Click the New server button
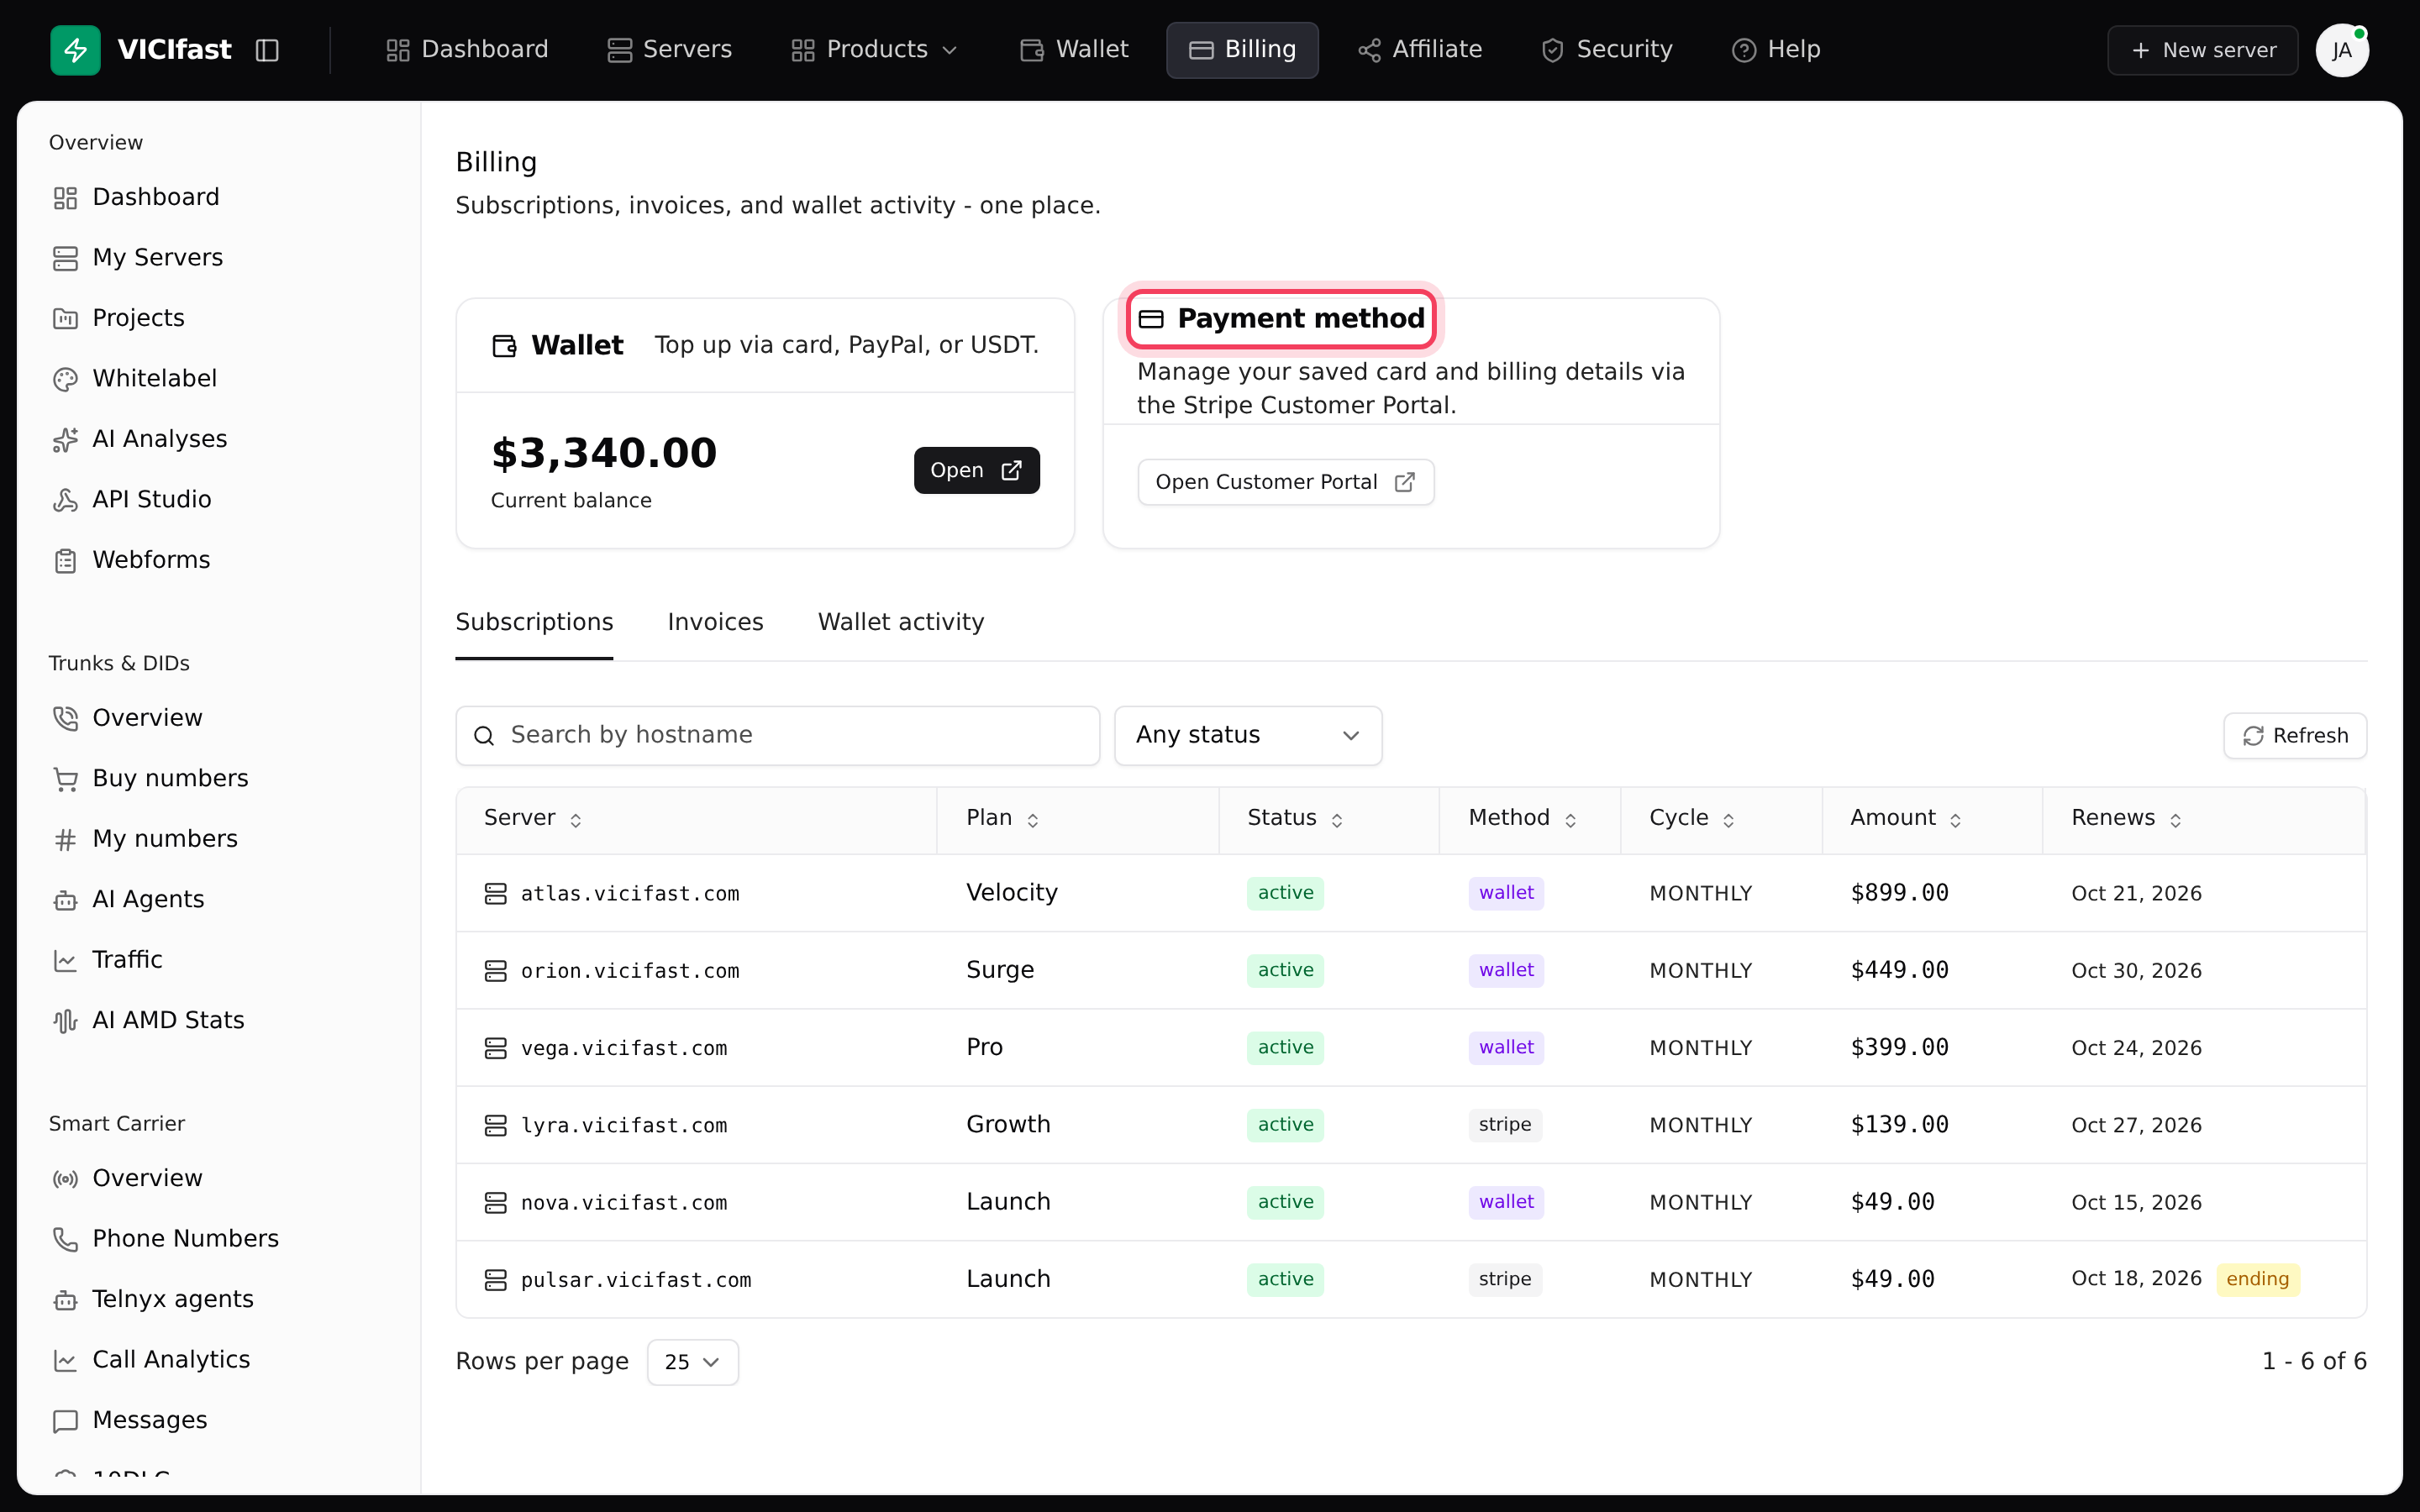Image resolution: width=2420 pixels, height=1512 pixels. pyautogui.click(x=2202, y=50)
